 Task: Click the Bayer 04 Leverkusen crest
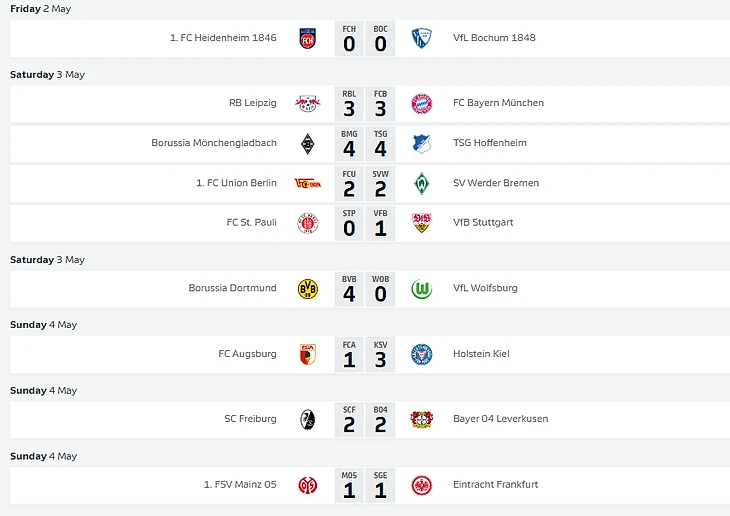point(421,419)
